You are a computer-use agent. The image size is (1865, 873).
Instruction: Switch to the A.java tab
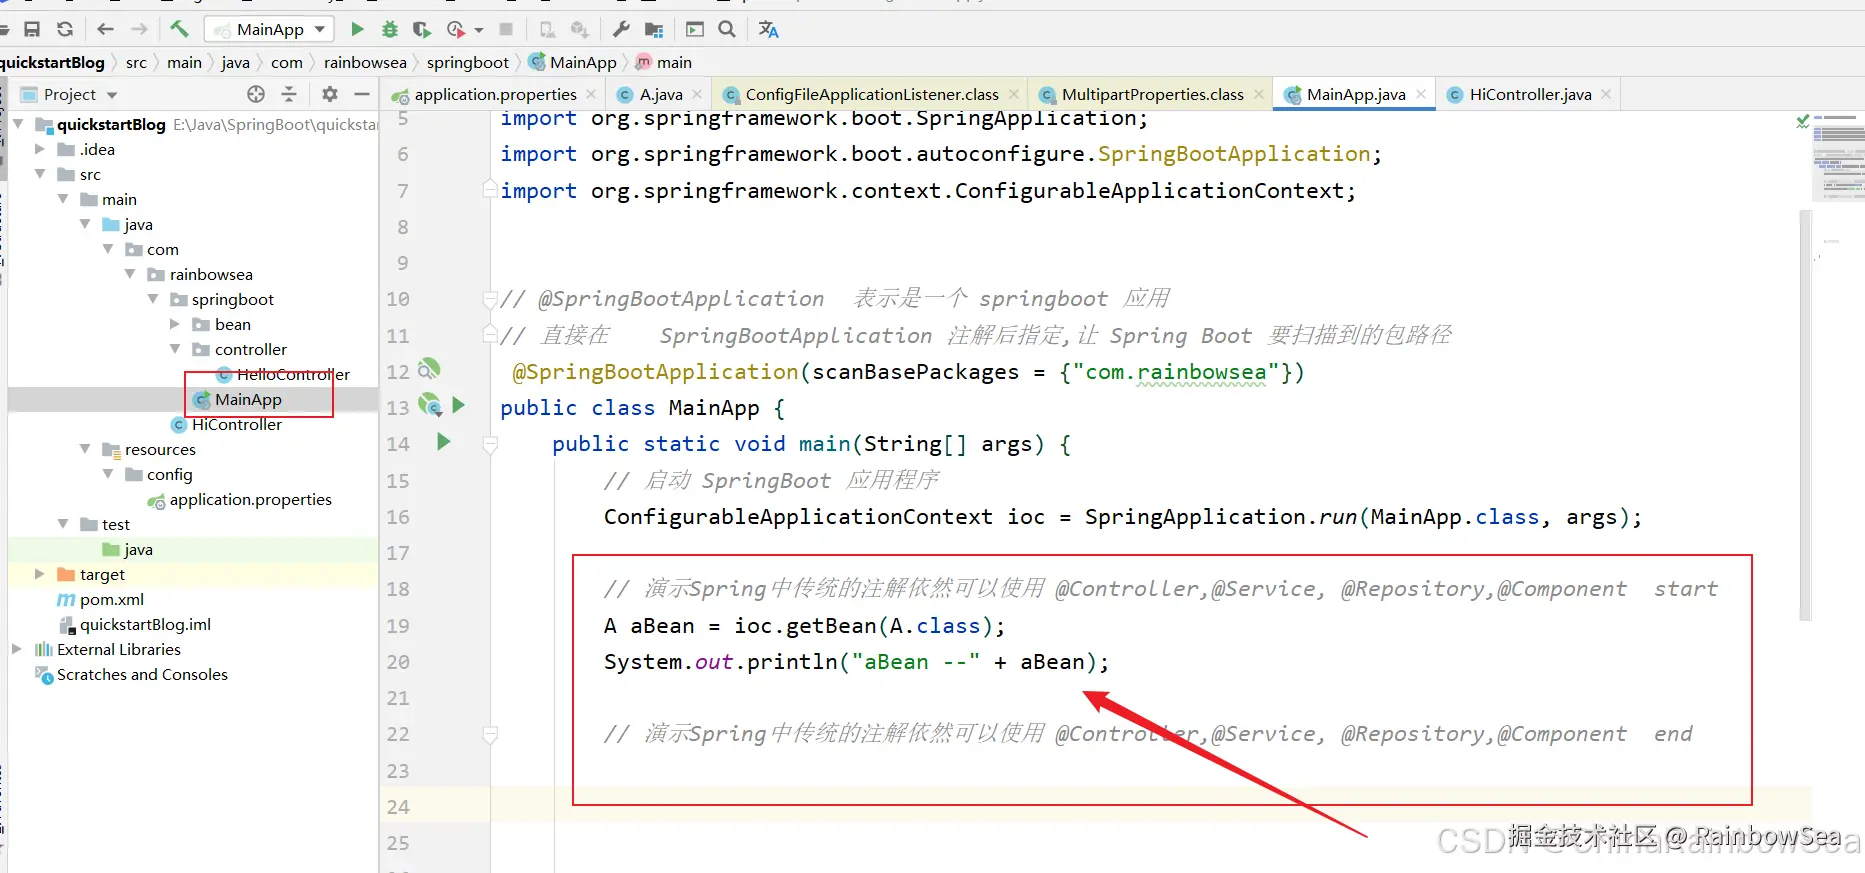point(661,94)
